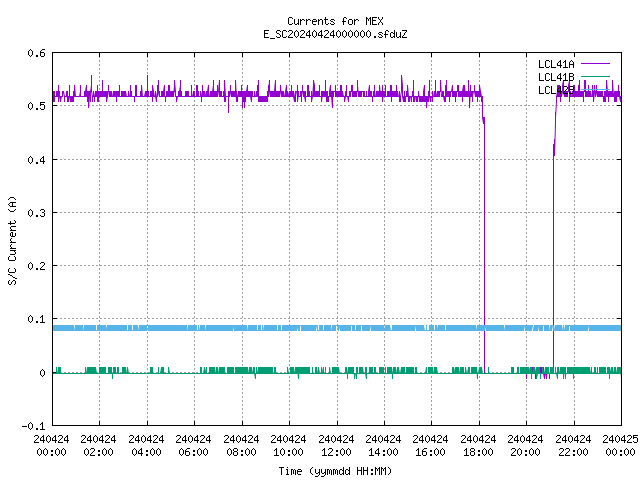Viewport: 640px width, 480px height.
Task: Click the y-axis label 'S/C Current (A)'
Action: pyautogui.click(x=12, y=240)
